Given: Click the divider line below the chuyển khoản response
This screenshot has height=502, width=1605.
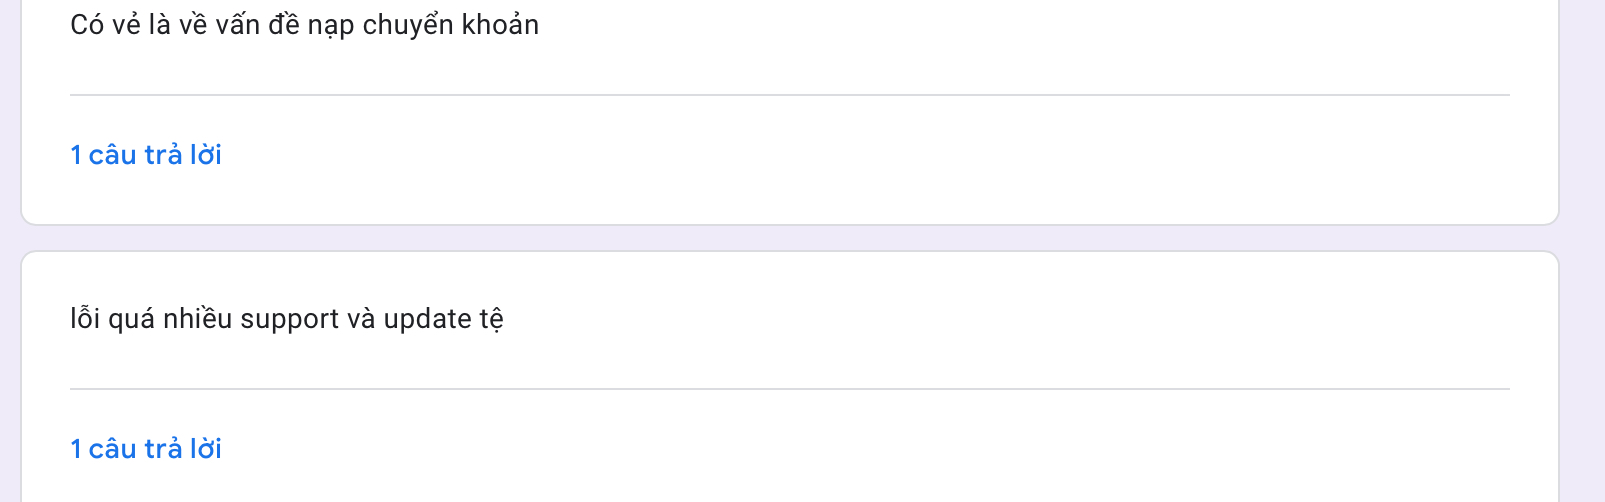Looking at the screenshot, I should (790, 95).
